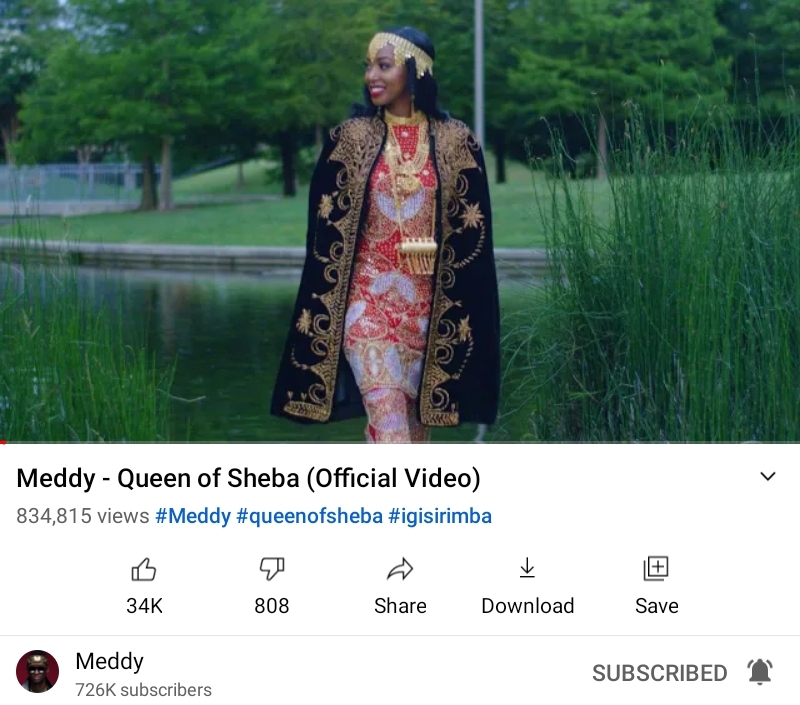This screenshot has width=800, height=705.
Task: Open Meddy channel avatar
Action: point(37,671)
